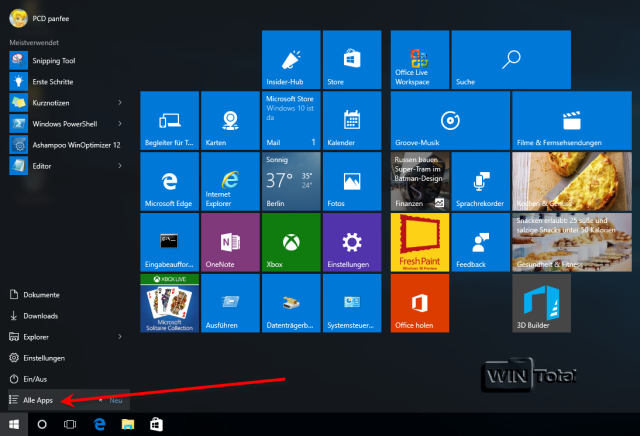Viewport: 640px width, 436px height.
Task: Launch the Sprachrekorder tile
Action: click(480, 181)
